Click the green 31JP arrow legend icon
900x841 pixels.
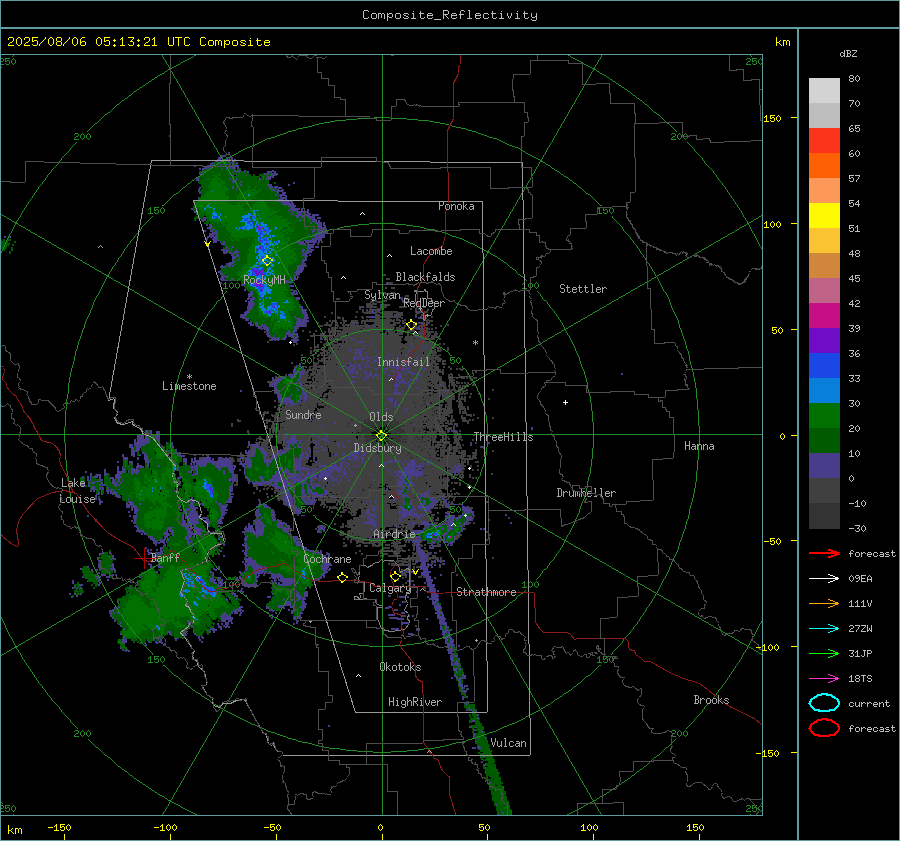tap(824, 653)
